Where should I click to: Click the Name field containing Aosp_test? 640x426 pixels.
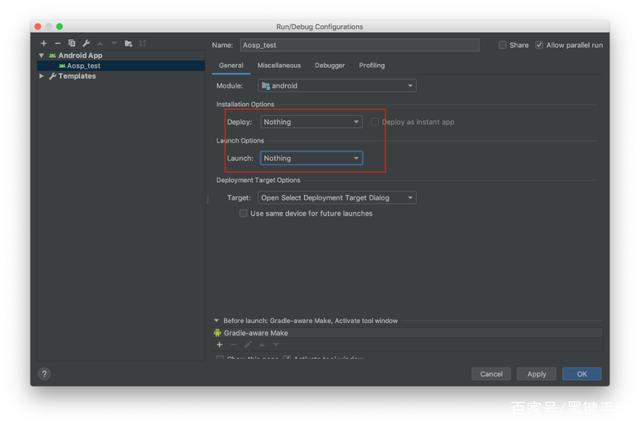(x=360, y=45)
